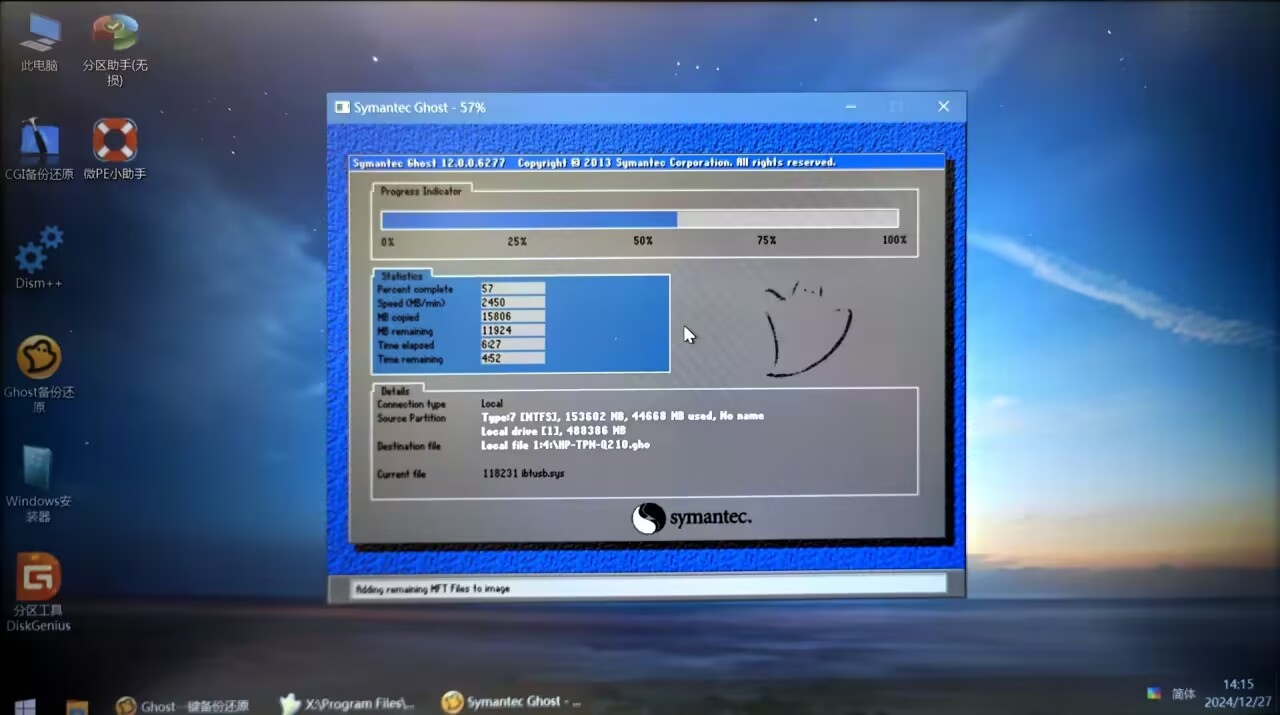Close the Symantec Ghost window
Viewport: 1280px width, 715px height.
tap(943, 106)
